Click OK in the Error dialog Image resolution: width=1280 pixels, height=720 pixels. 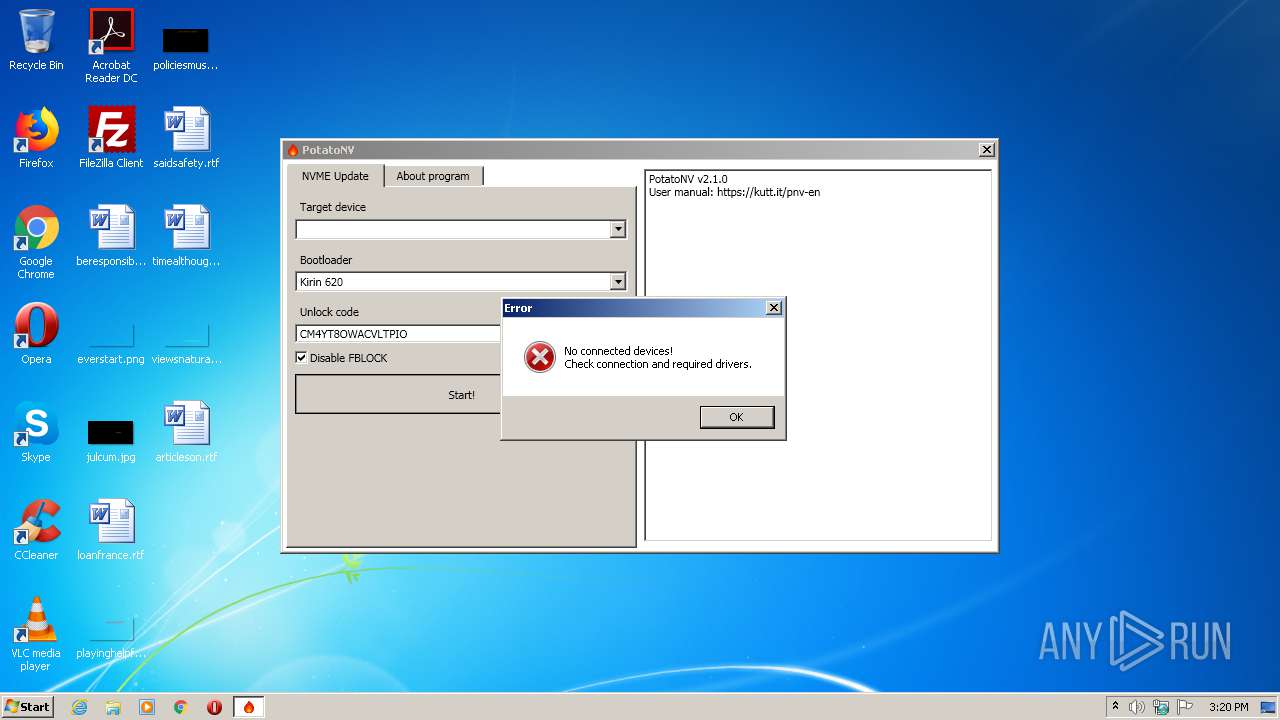(x=737, y=417)
